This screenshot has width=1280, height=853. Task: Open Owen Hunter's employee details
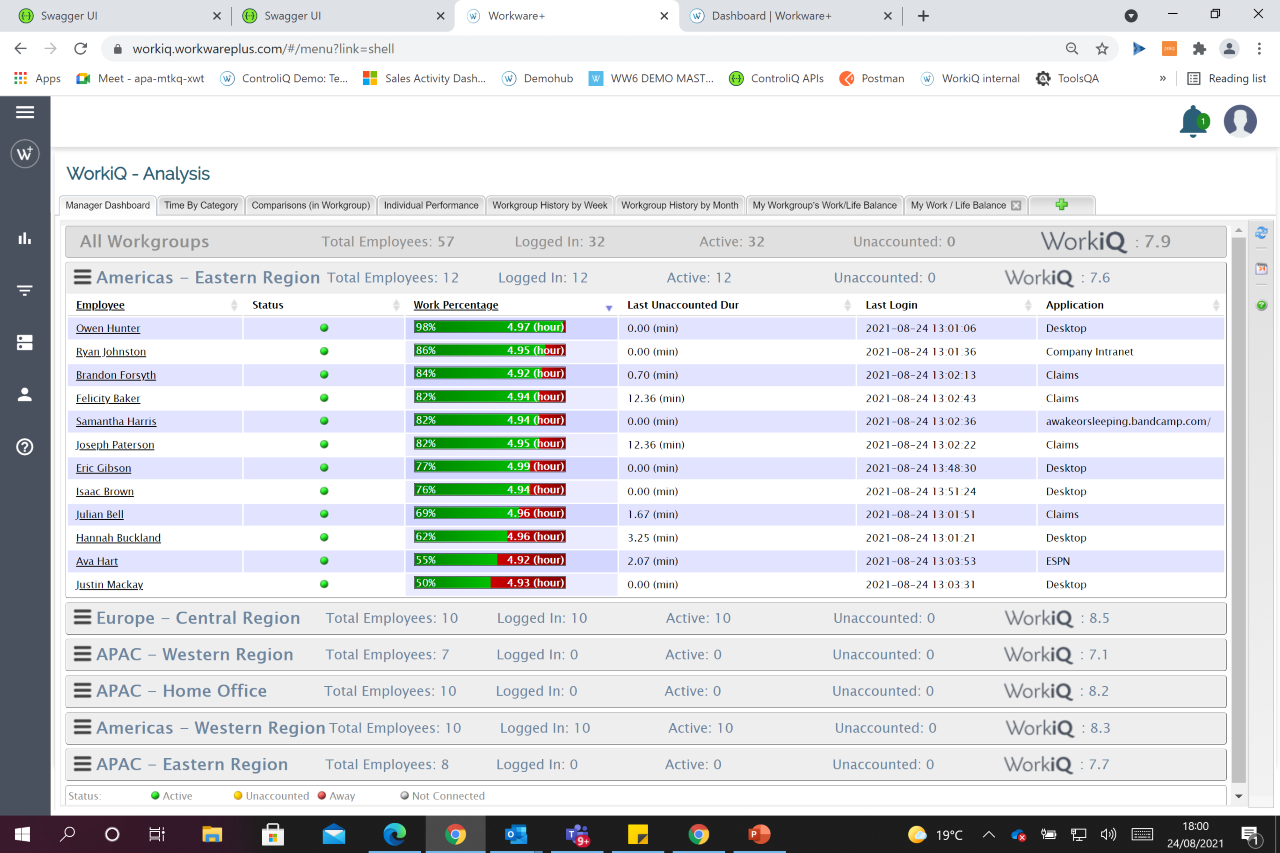click(x=107, y=327)
